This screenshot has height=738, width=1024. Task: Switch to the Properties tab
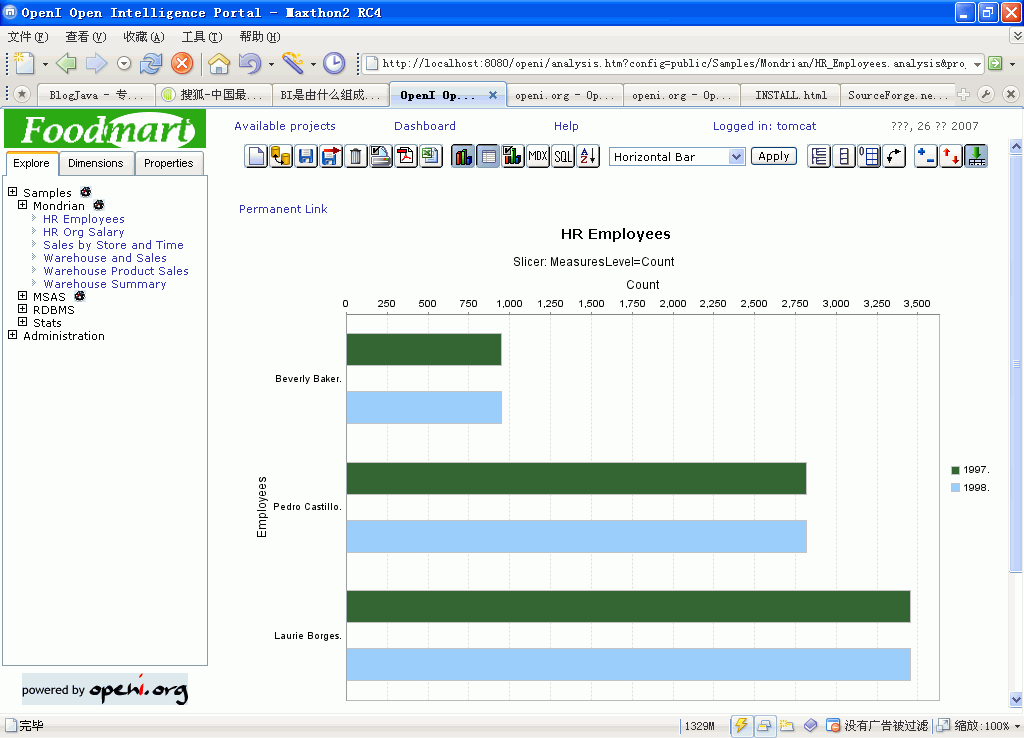(x=168, y=163)
